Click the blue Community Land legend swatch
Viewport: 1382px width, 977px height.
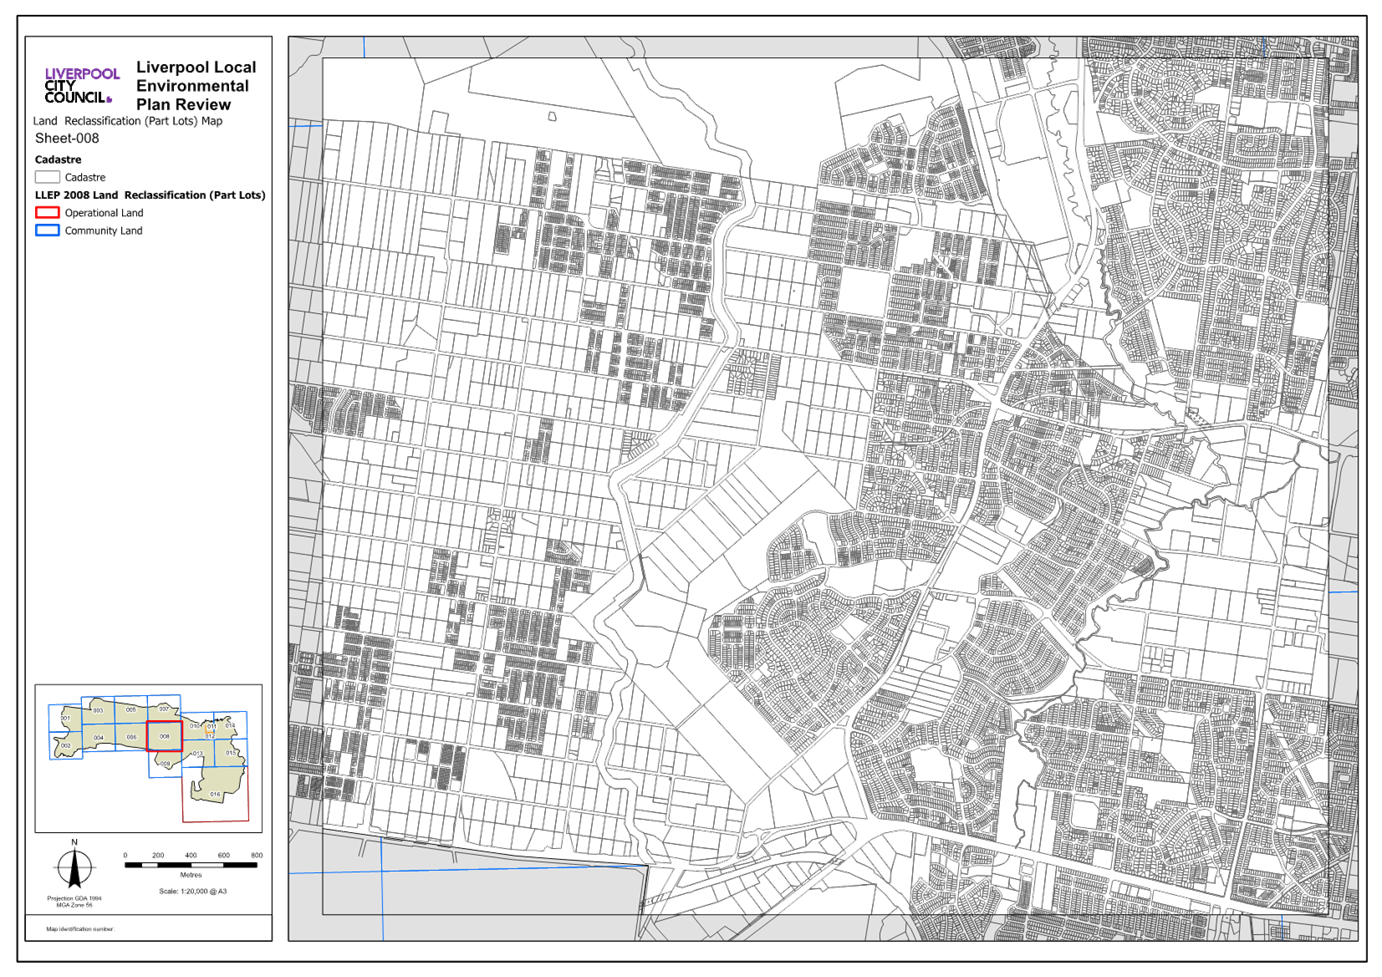point(47,230)
